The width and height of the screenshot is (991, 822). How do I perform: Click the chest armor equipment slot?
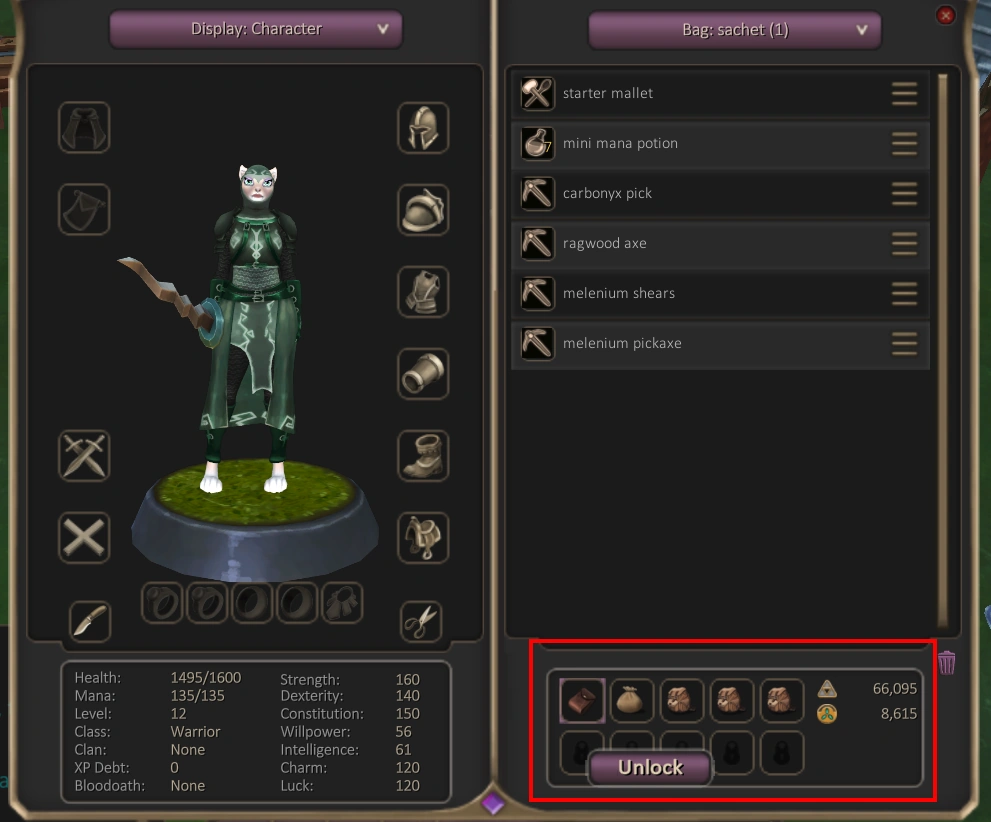(423, 292)
